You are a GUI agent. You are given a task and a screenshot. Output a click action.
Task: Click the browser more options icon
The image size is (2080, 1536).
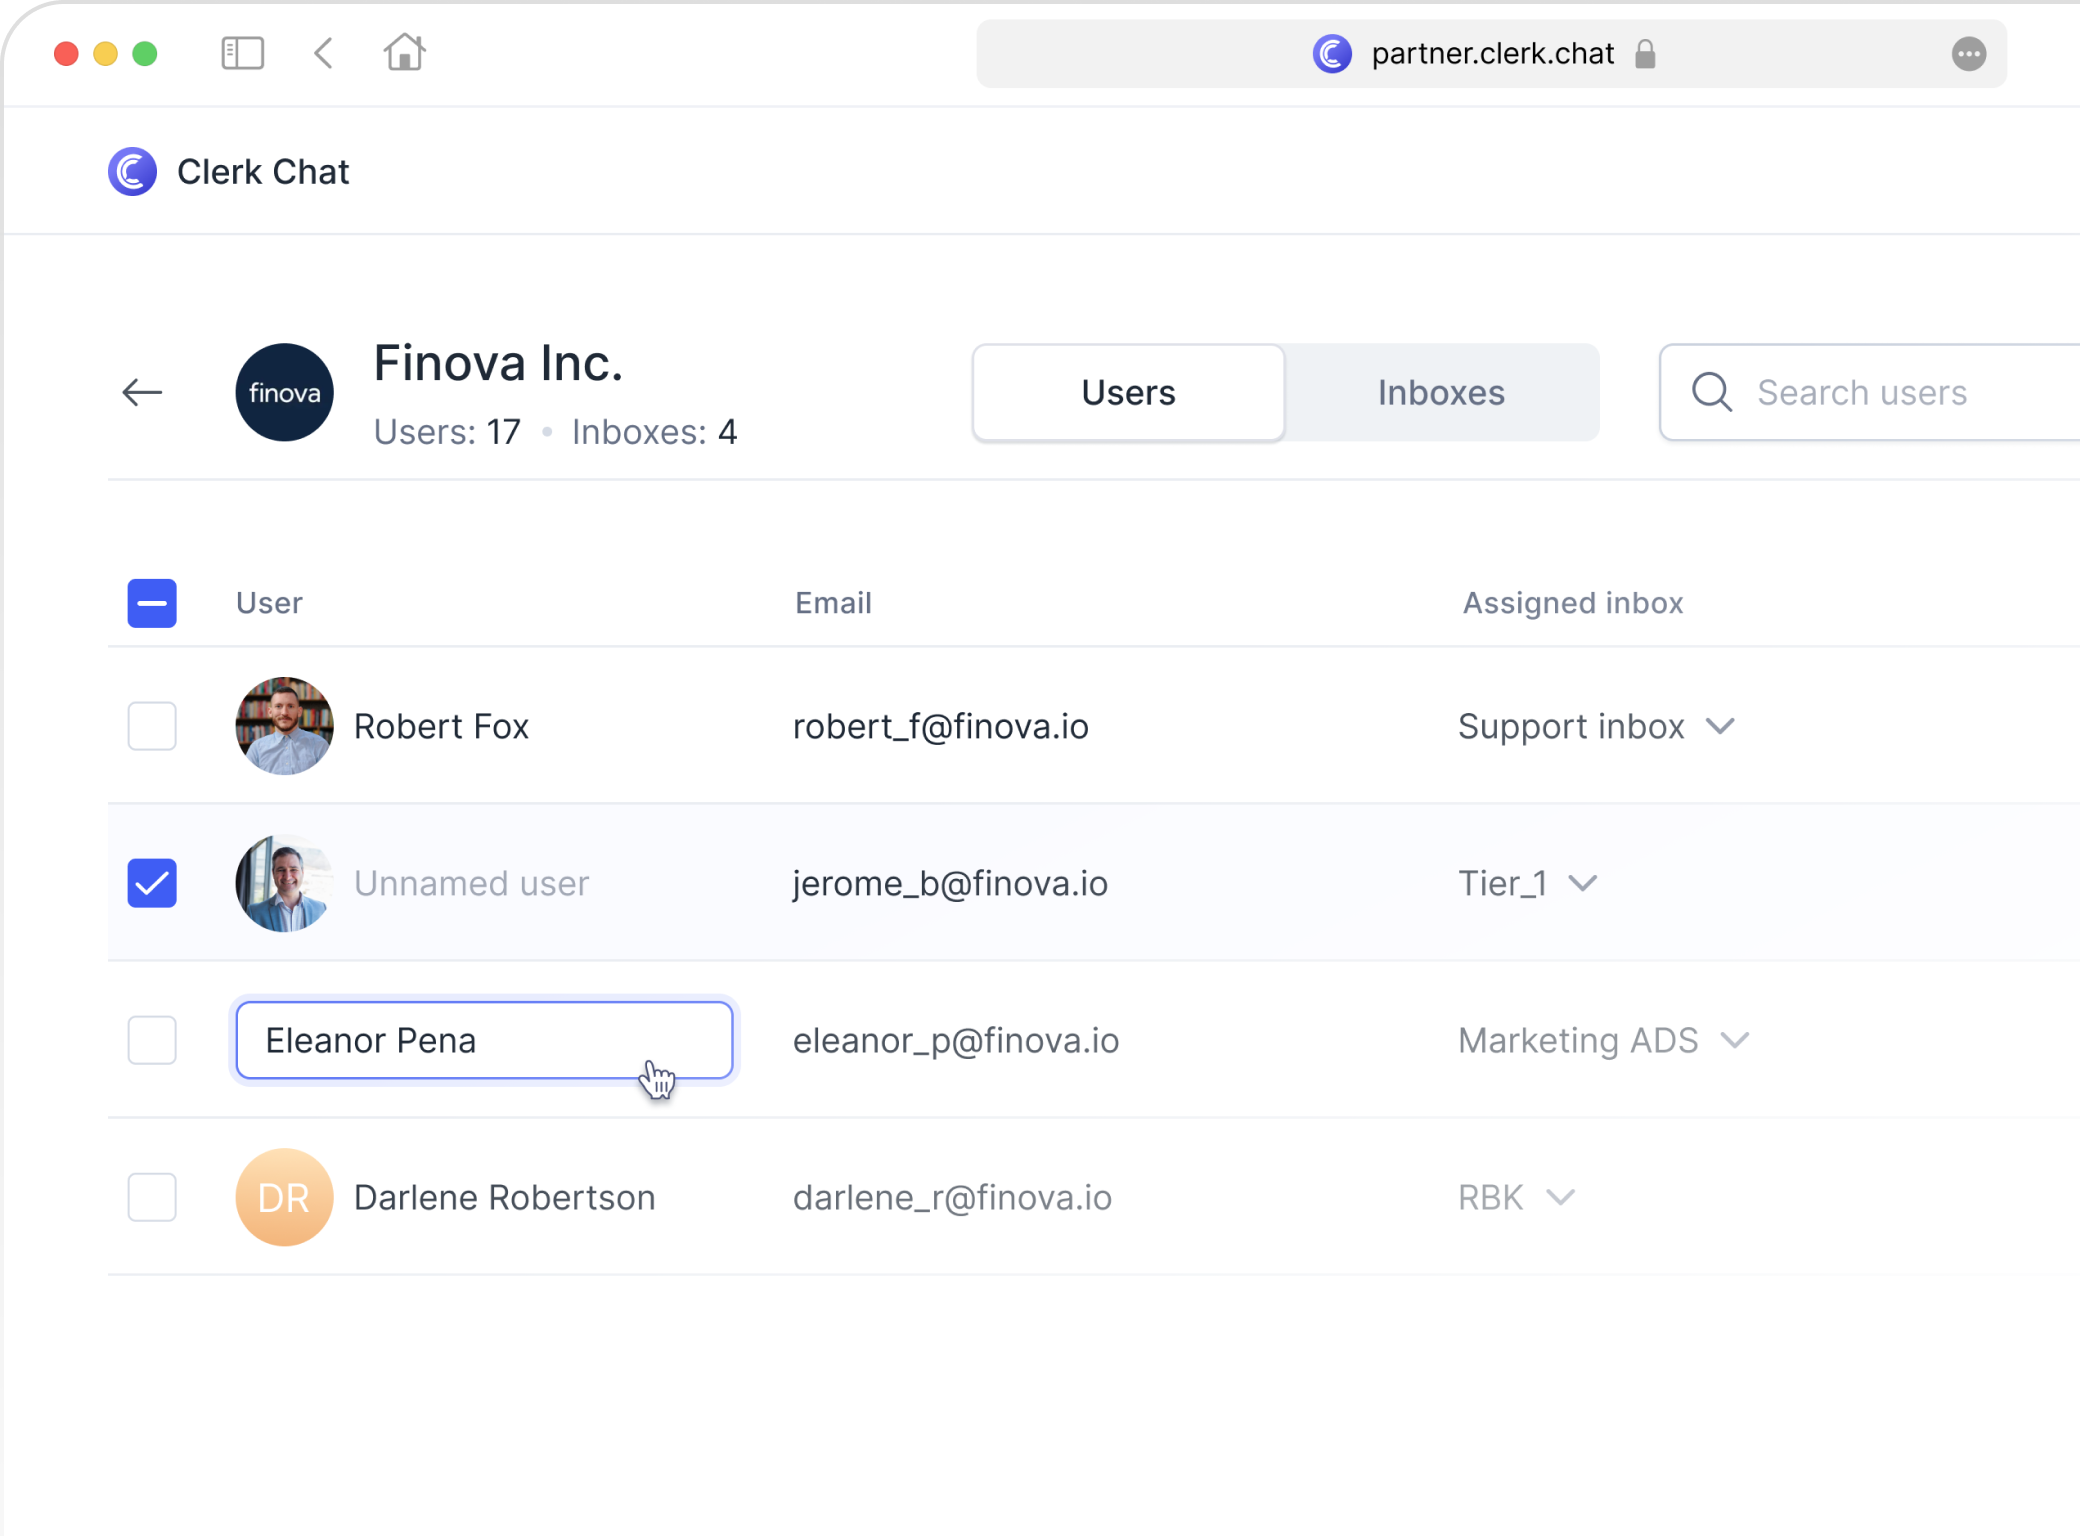point(1970,53)
